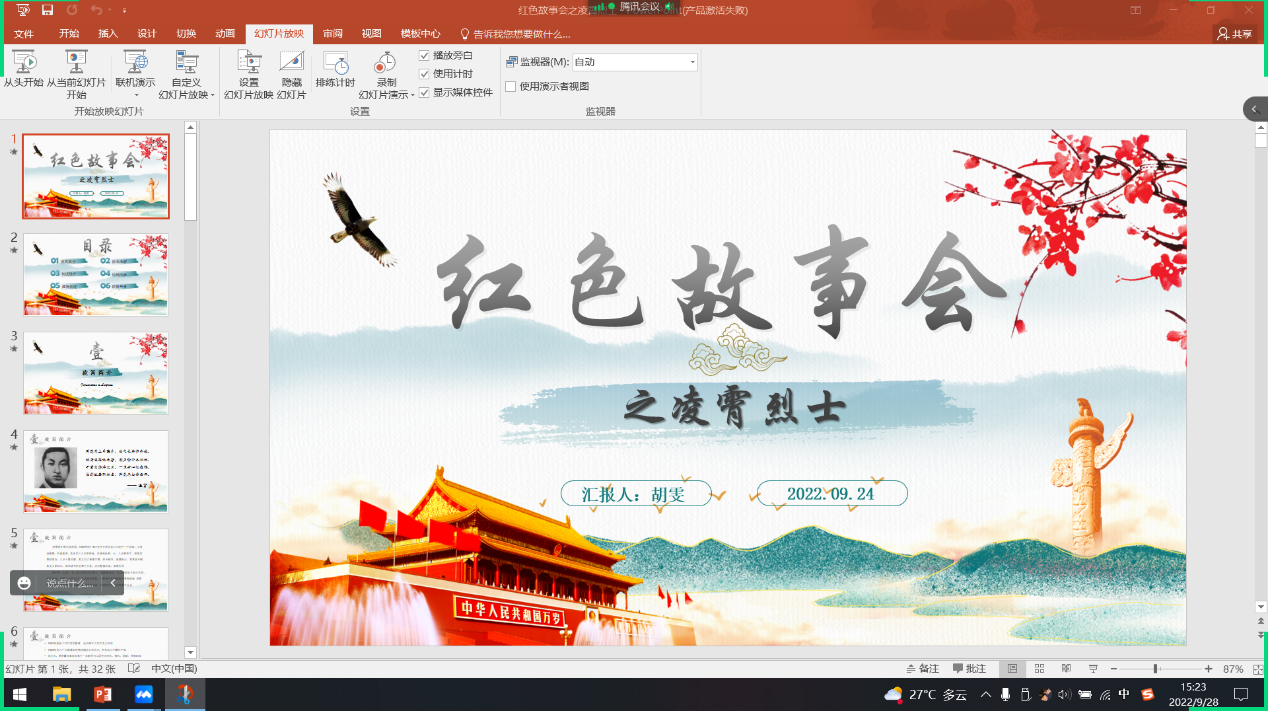Screen dimensions: 1268x711
Task: Open 设置幻灯片放映 settings icon
Action: [x=248, y=63]
